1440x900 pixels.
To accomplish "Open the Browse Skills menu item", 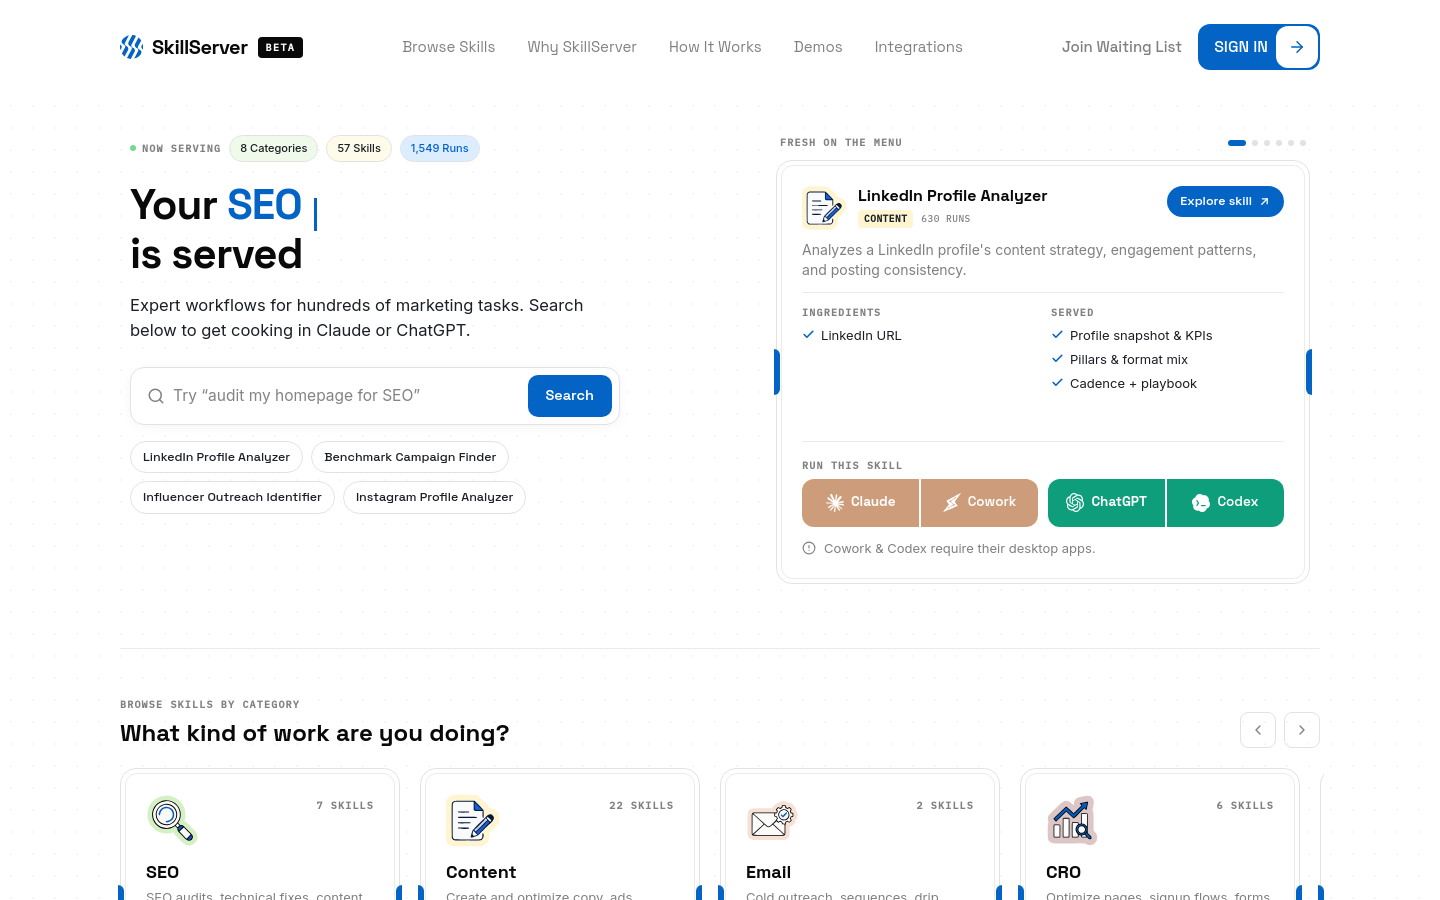I will tap(449, 47).
